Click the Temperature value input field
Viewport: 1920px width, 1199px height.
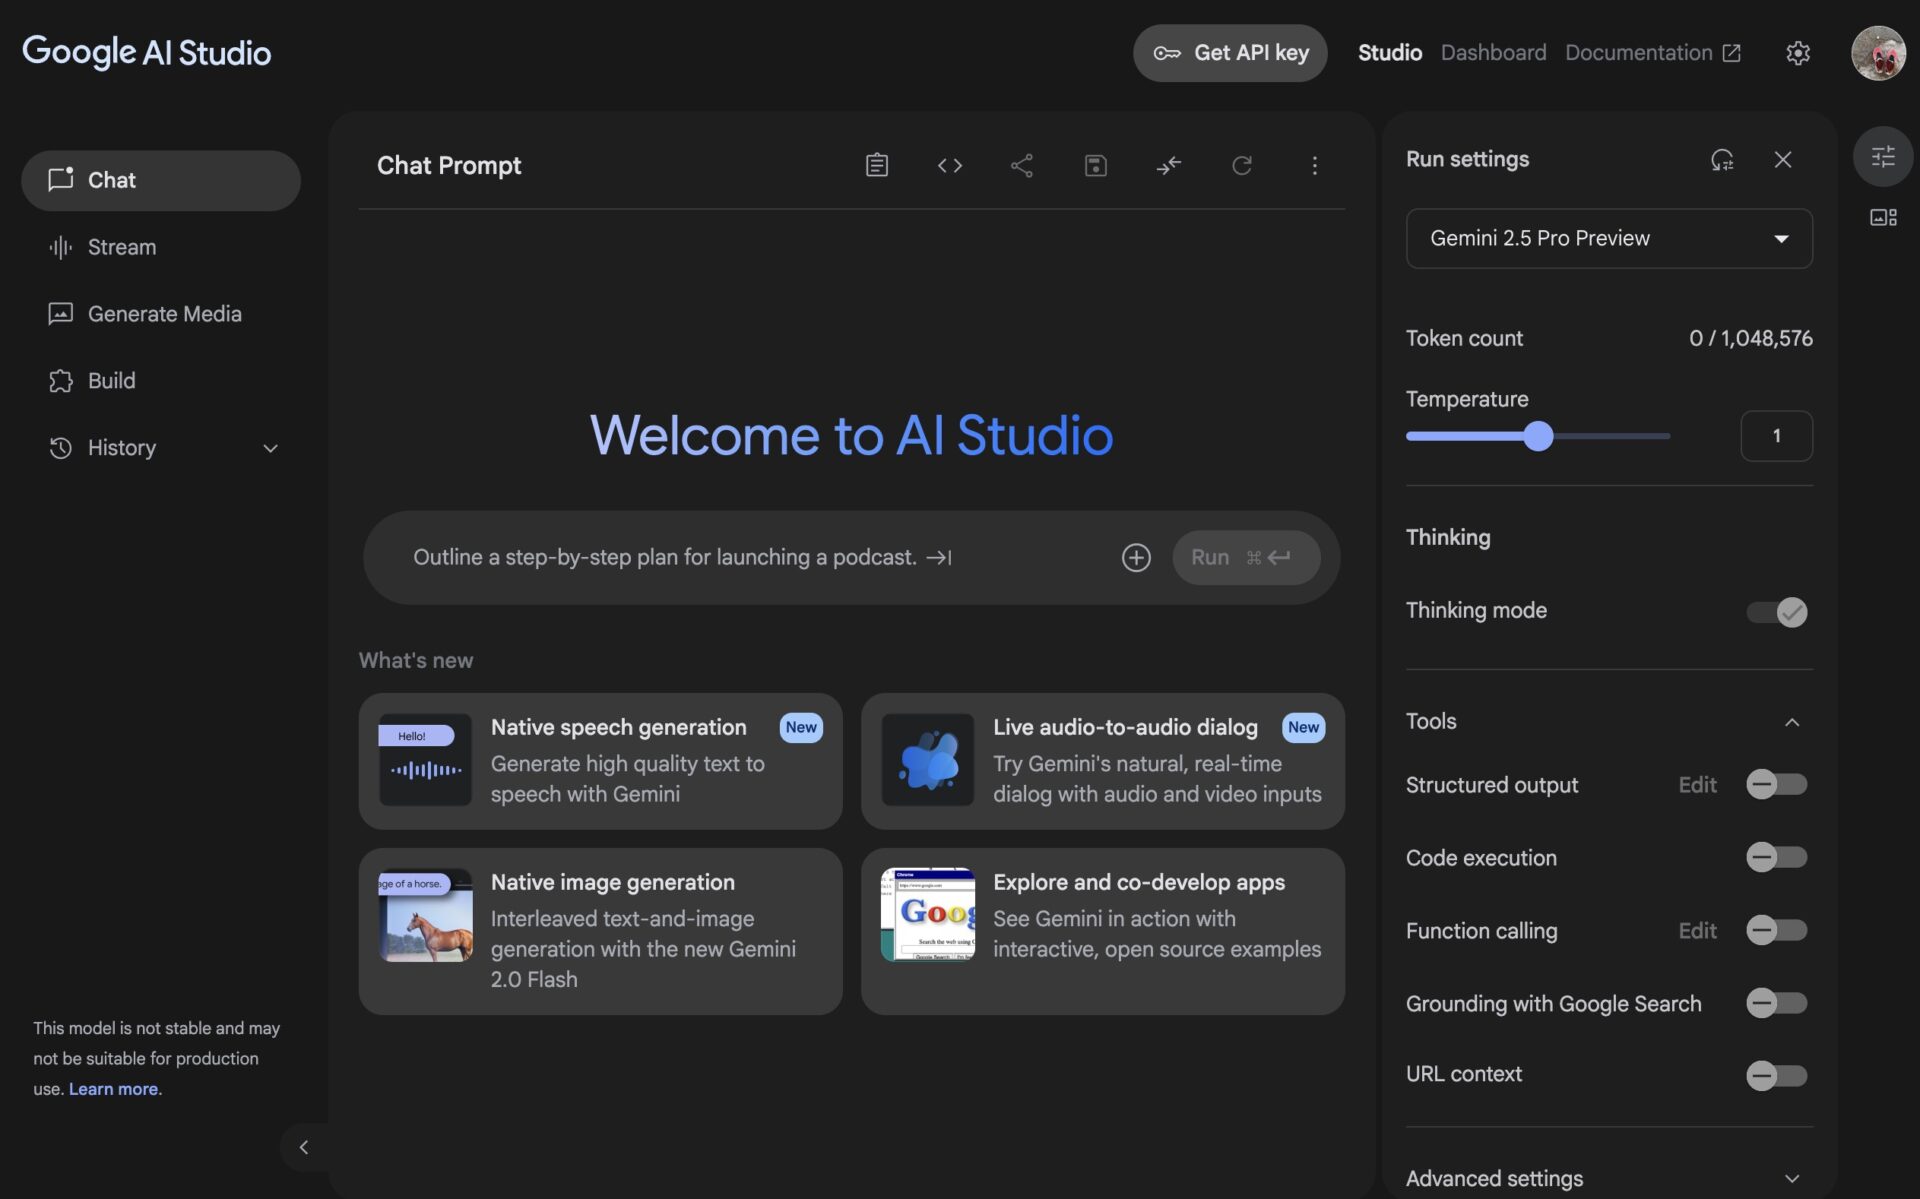[x=1776, y=436]
